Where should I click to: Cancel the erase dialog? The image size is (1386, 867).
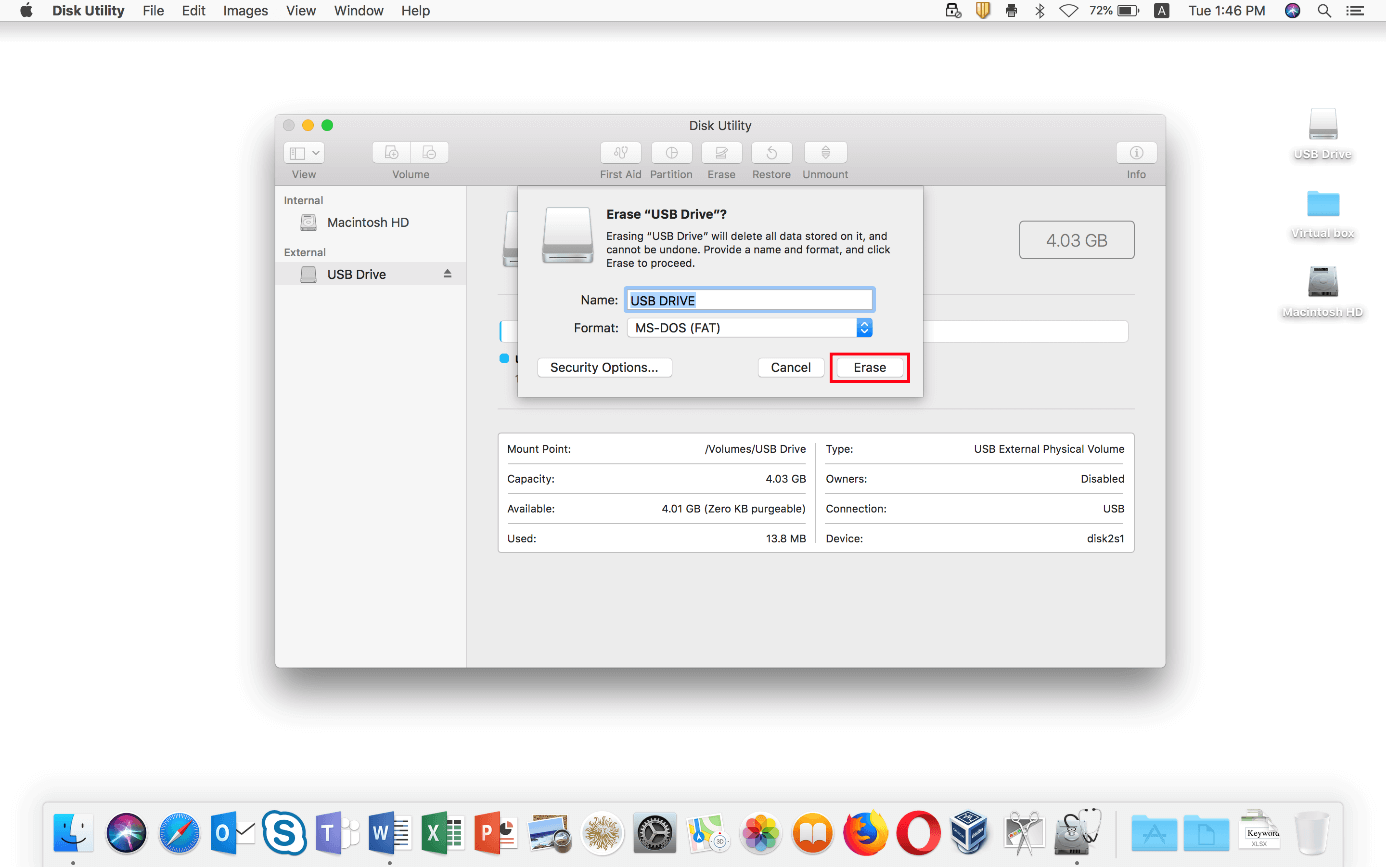(790, 368)
